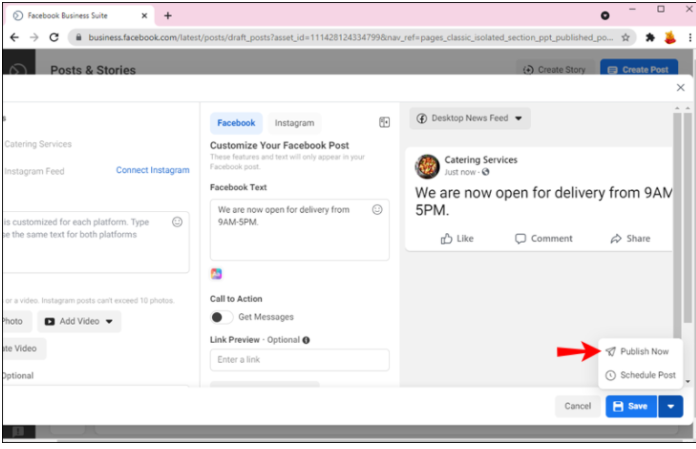
Task: Click the browser address bar
Action: coord(351,37)
